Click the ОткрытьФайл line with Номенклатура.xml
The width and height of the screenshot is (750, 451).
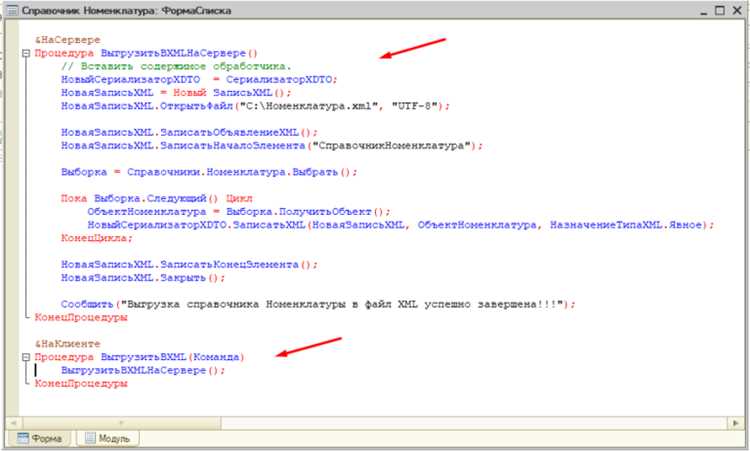tap(255, 106)
